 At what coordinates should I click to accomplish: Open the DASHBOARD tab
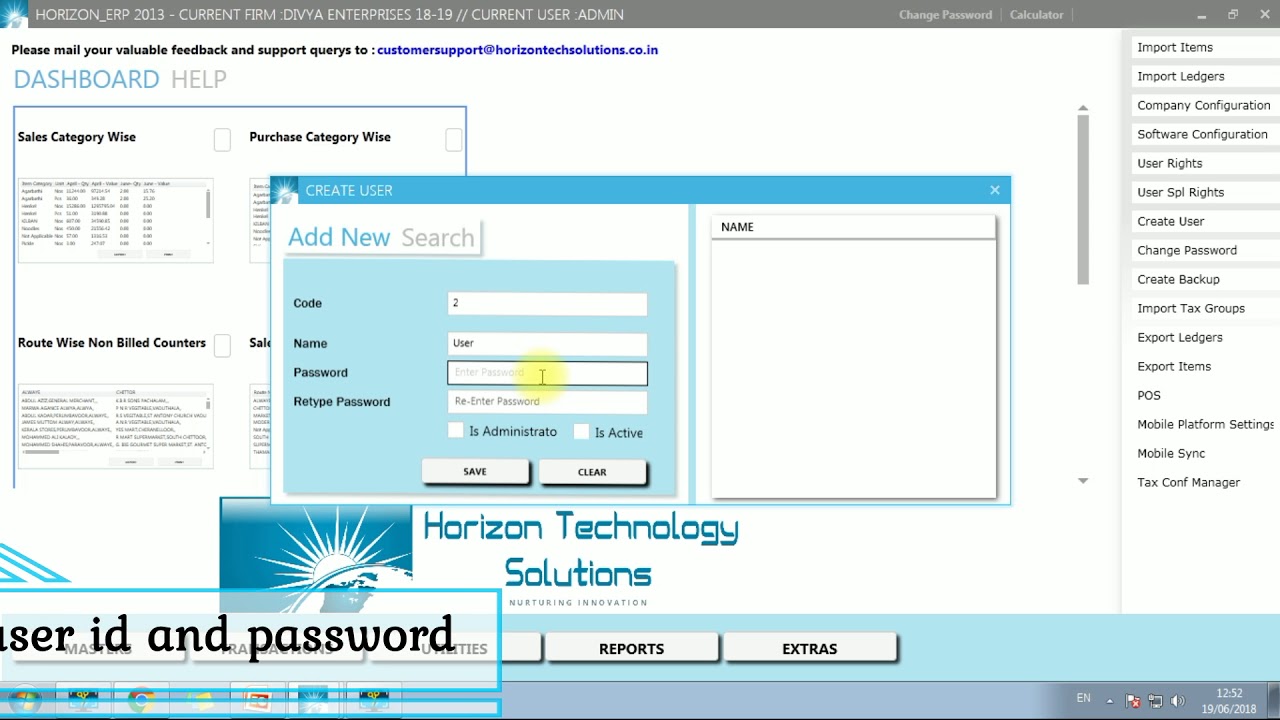[x=86, y=79]
